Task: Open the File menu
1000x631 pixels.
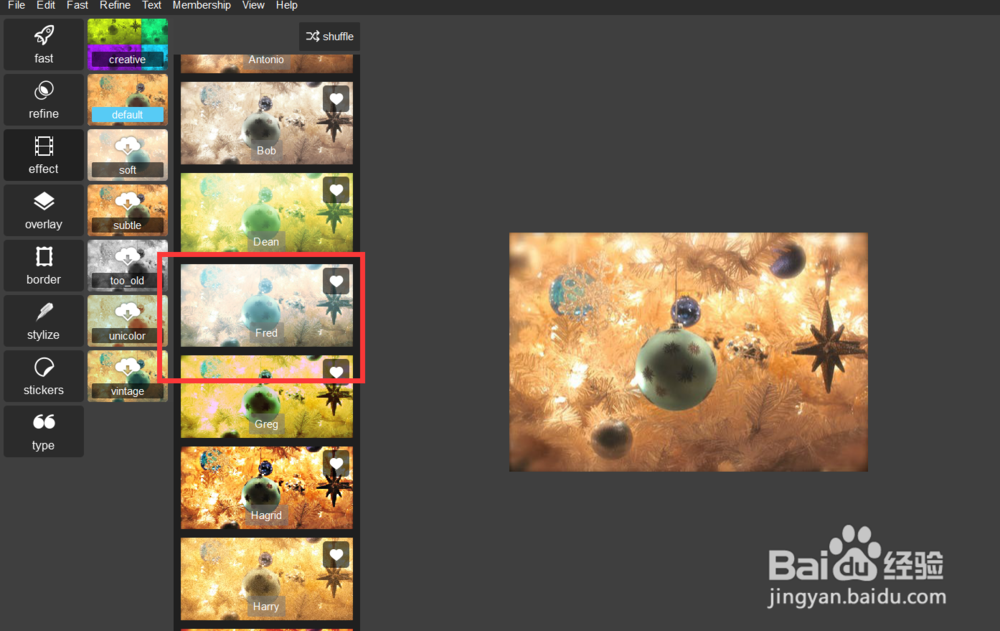Action: 17,5
